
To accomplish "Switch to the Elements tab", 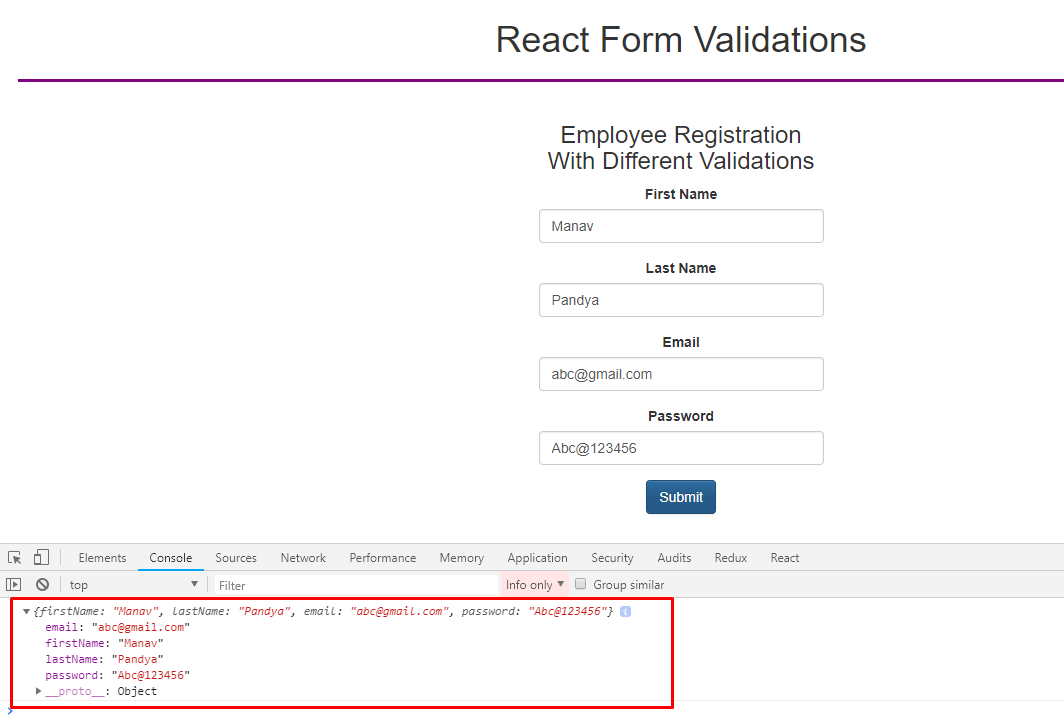I will pos(102,557).
